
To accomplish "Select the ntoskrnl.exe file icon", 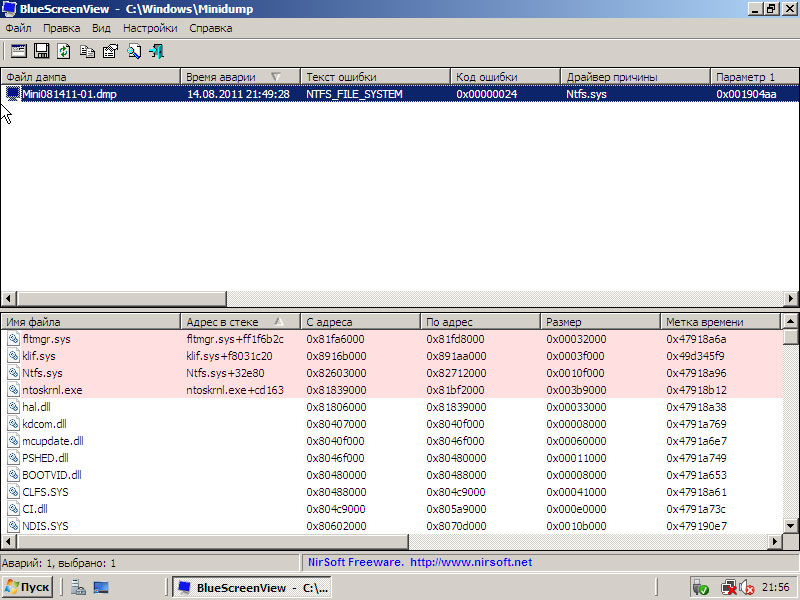I will (12, 390).
